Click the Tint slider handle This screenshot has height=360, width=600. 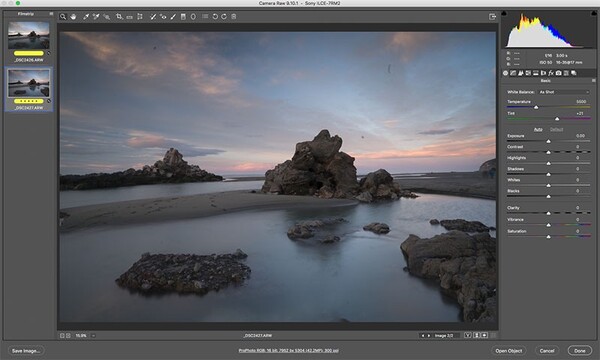[557, 119]
